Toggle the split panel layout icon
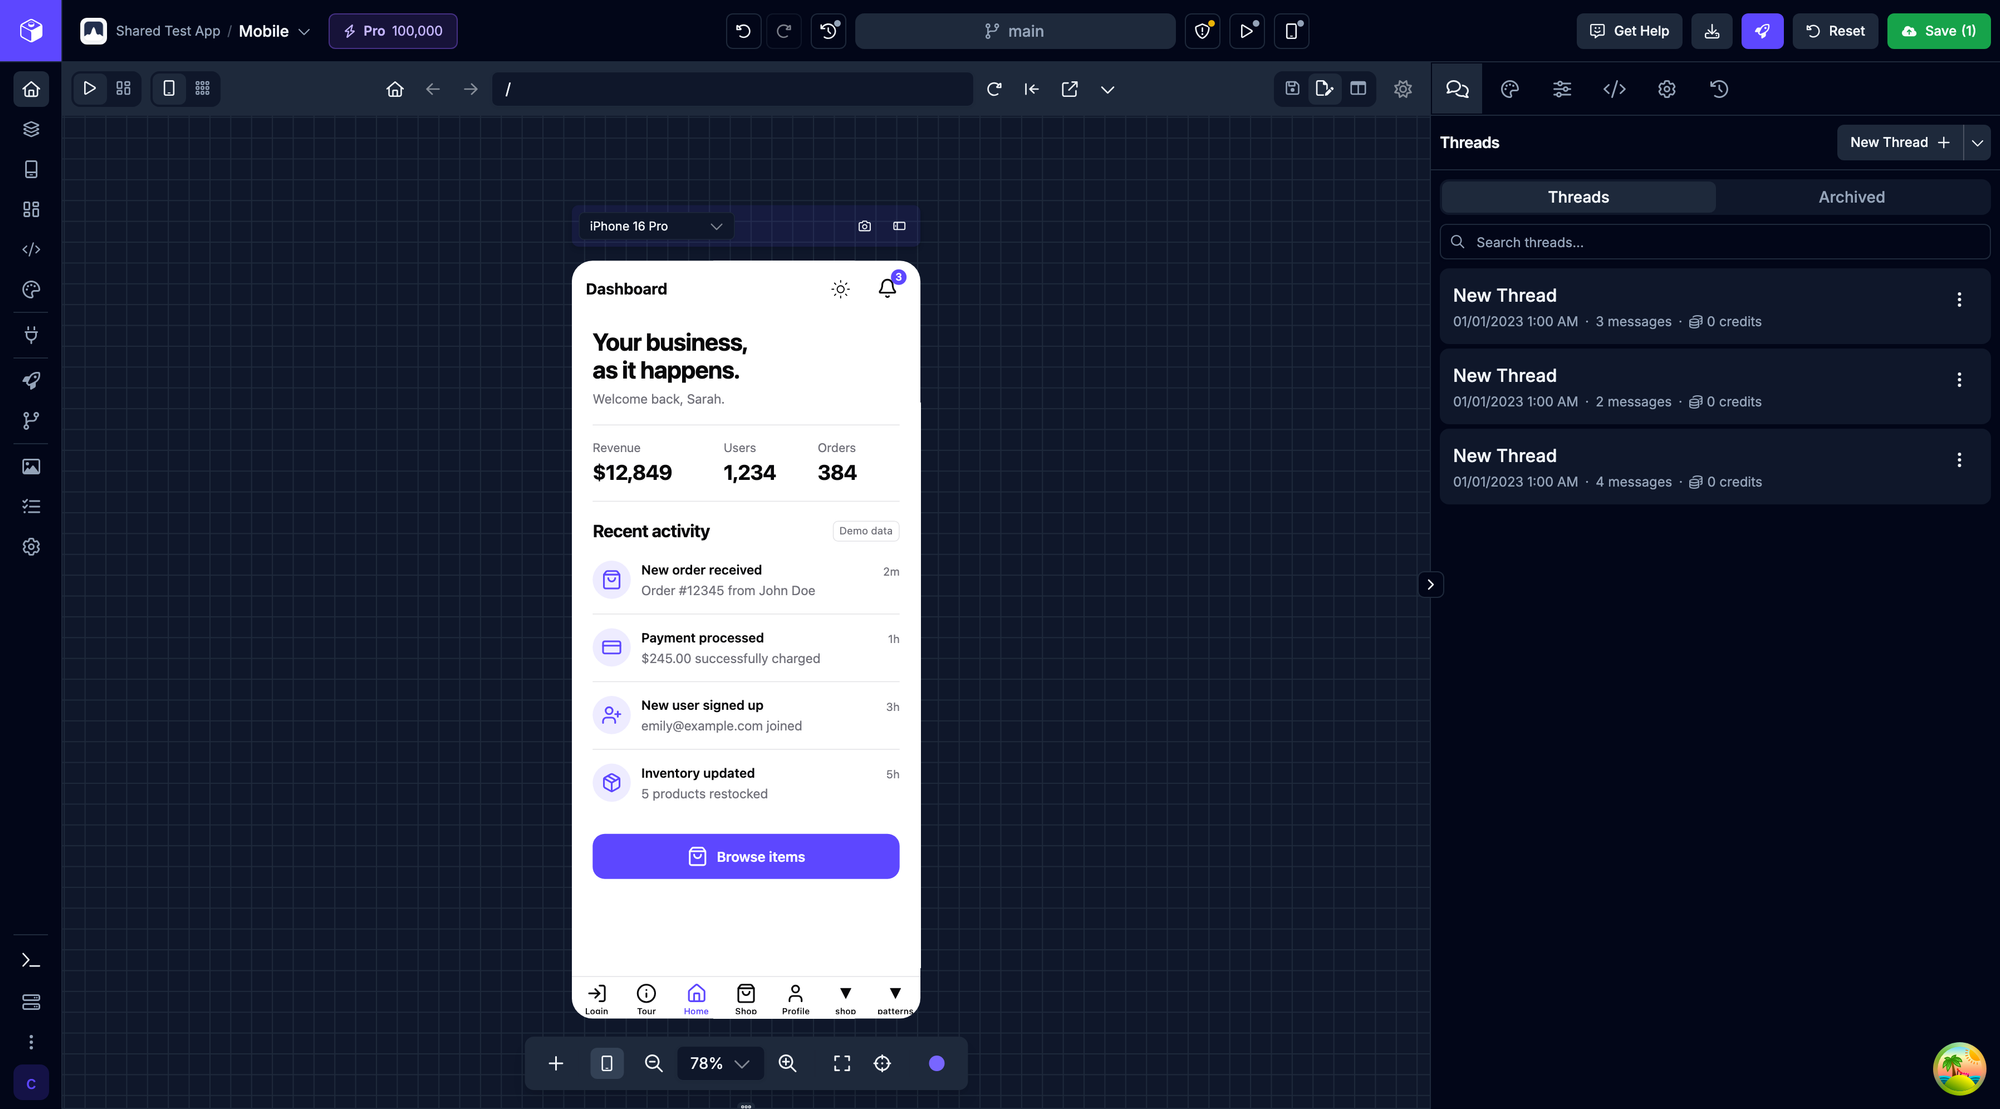 (1358, 88)
